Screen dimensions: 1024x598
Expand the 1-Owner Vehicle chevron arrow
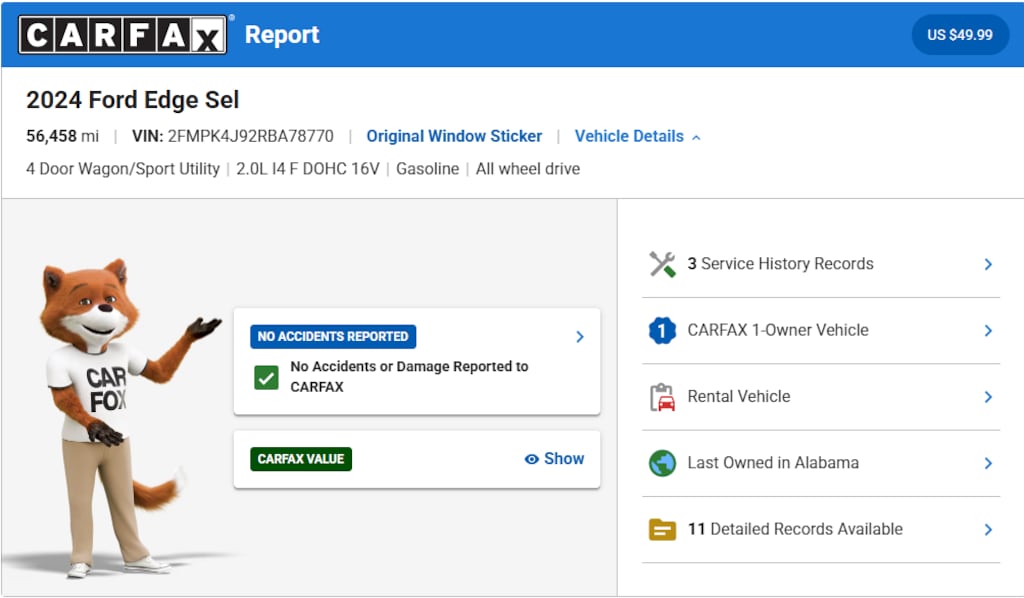[988, 331]
